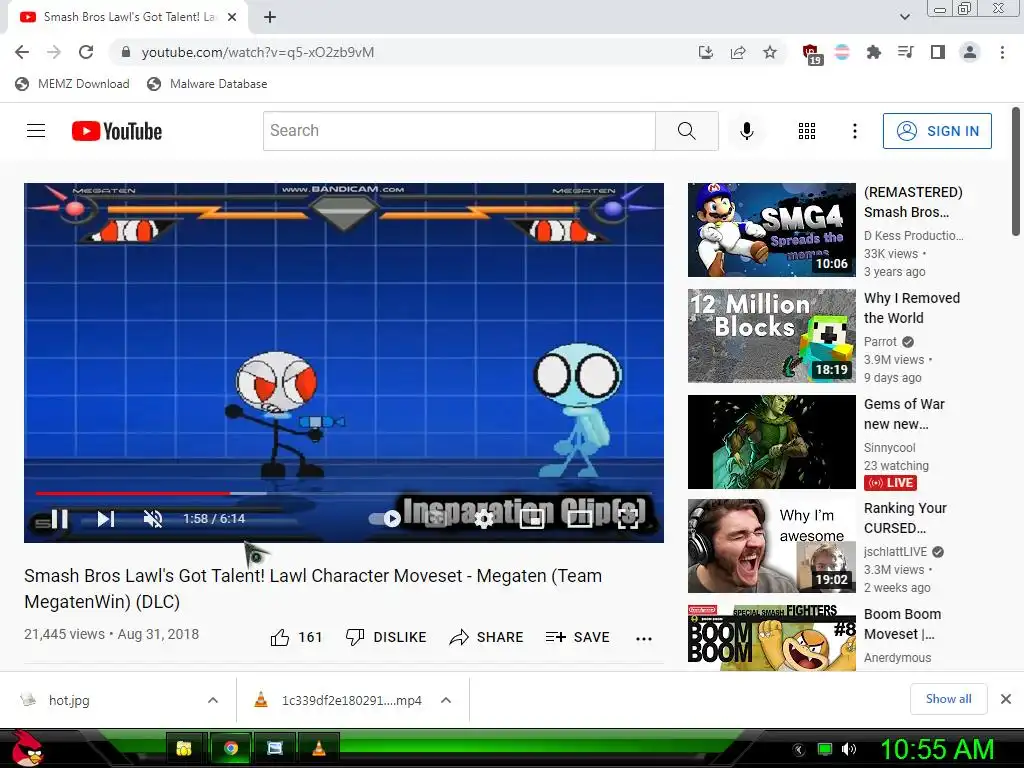View site info lock icon

[x=126, y=52]
